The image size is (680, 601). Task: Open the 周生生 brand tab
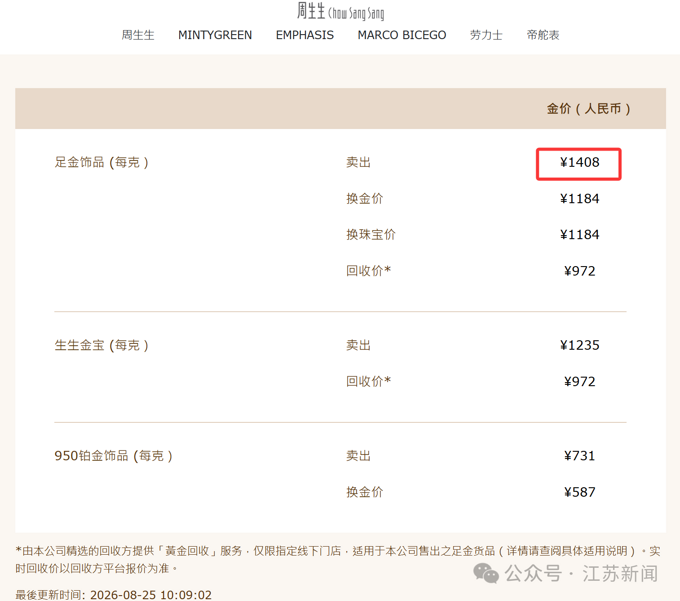tap(137, 35)
